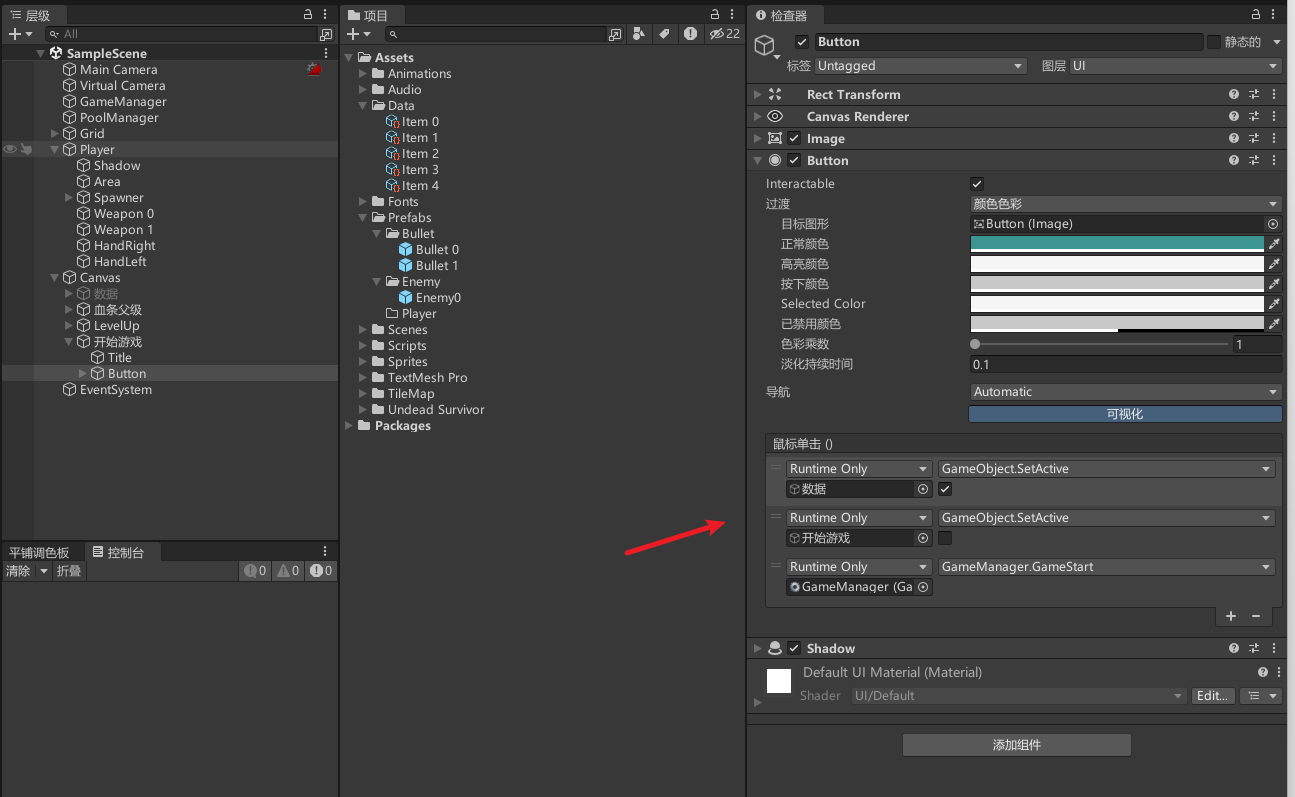
Task: Open the three-dot menu of the 项目 panel
Action: pyautogui.click(x=731, y=14)
